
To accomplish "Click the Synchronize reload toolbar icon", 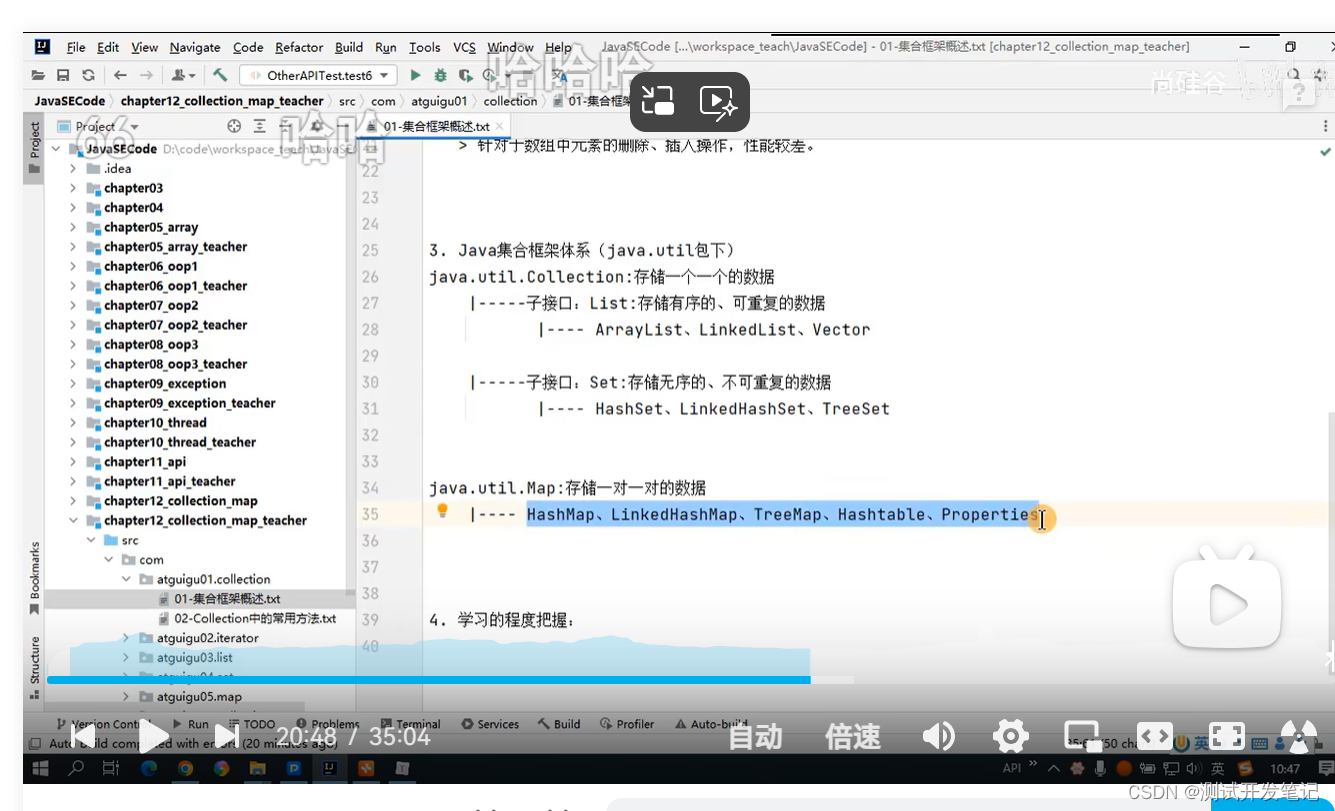I will point(88,75).
